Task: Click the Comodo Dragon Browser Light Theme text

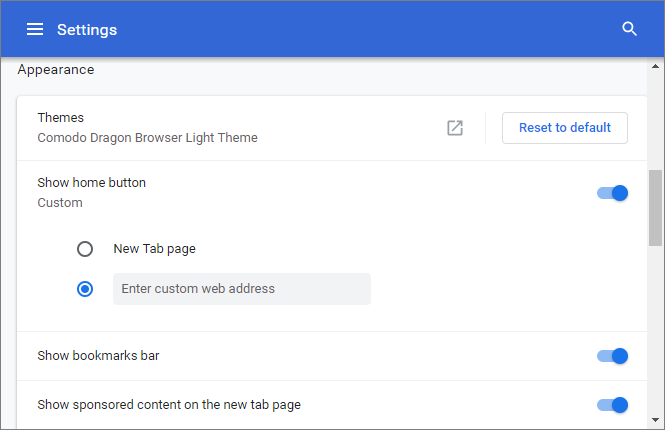Action: [x=148, y=138]
